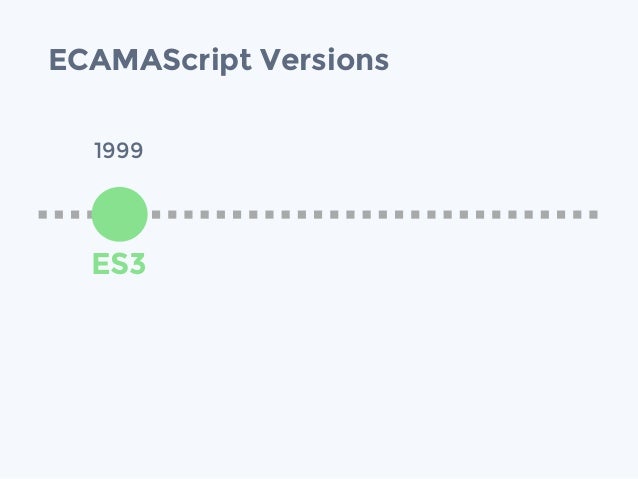Click the last gray square ending the timeline
This screenshot has width=638, height=479.
point(594,214)
